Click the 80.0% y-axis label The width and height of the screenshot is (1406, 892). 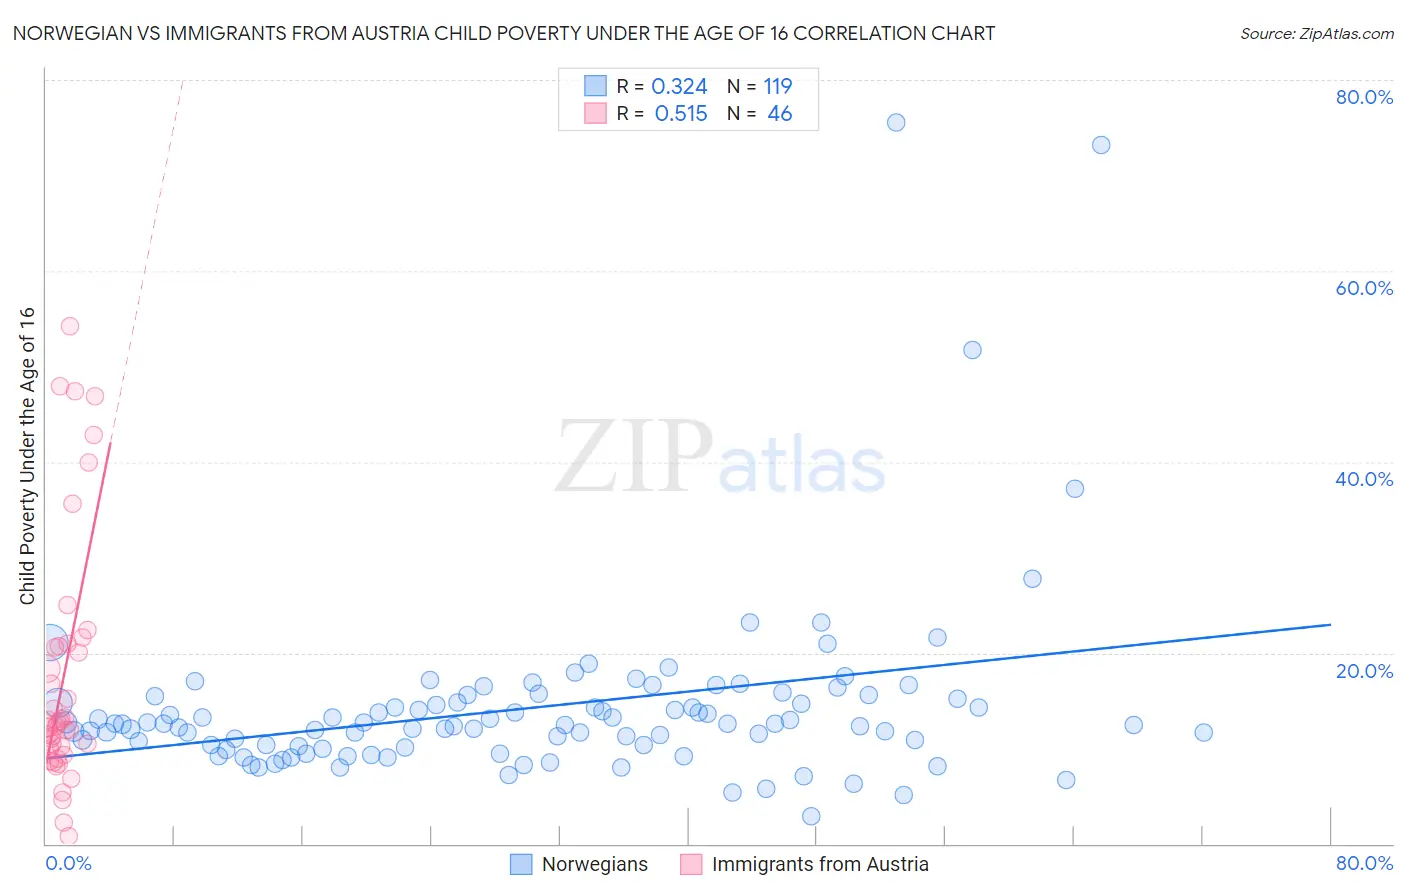[x=1364, y=97]
